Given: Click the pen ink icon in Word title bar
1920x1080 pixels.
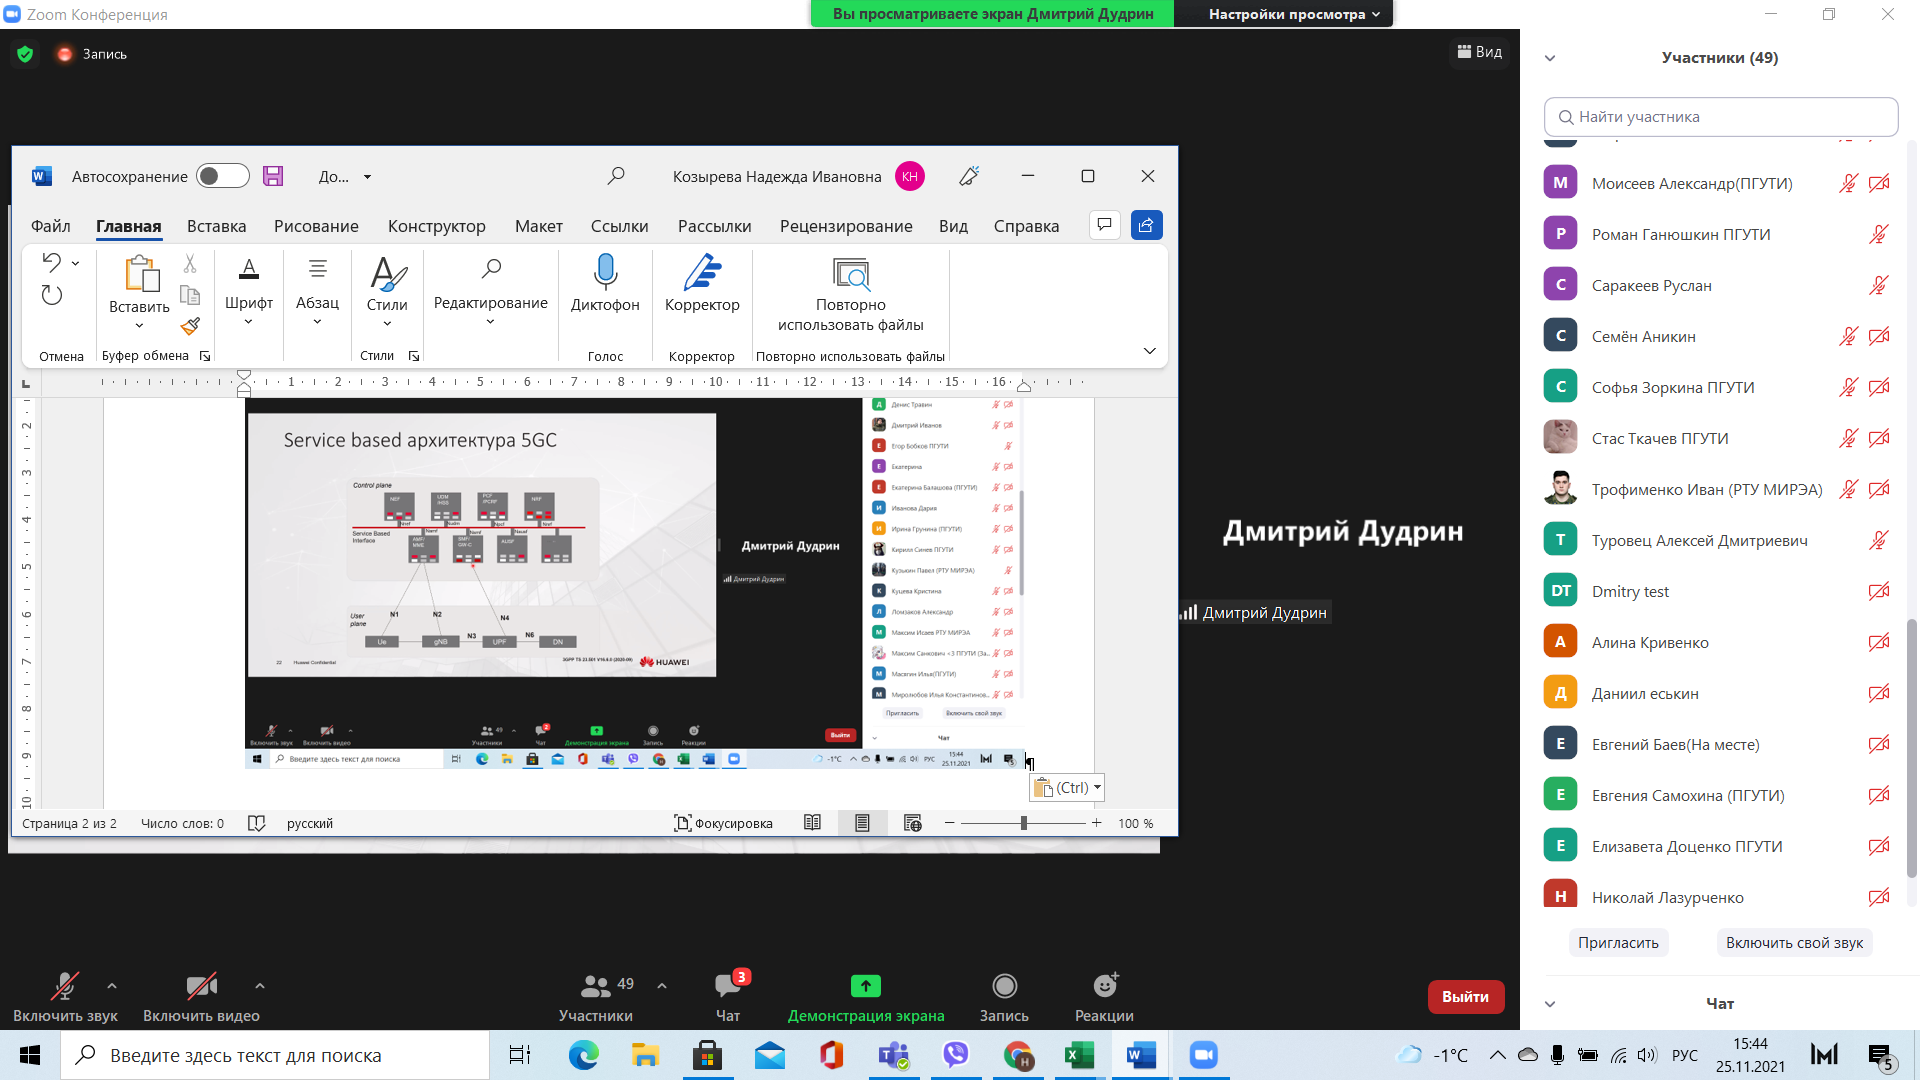Looking at the screenshot, I should (969, 176).
